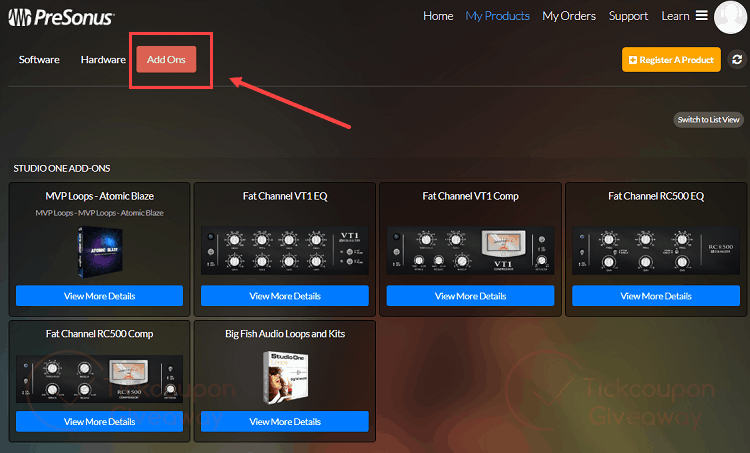The width and height of the screenshot is (750, 453).
Task: Click the 'MVP Loops - Atomic Blaze' title
Action: [x=99, y=196]
